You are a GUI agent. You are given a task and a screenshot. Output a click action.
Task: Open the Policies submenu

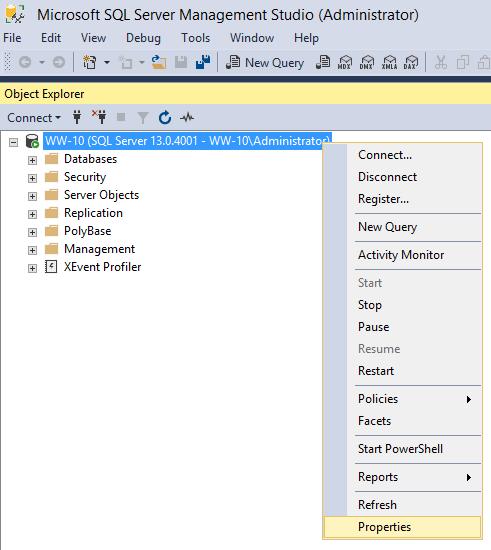[402, 399]
